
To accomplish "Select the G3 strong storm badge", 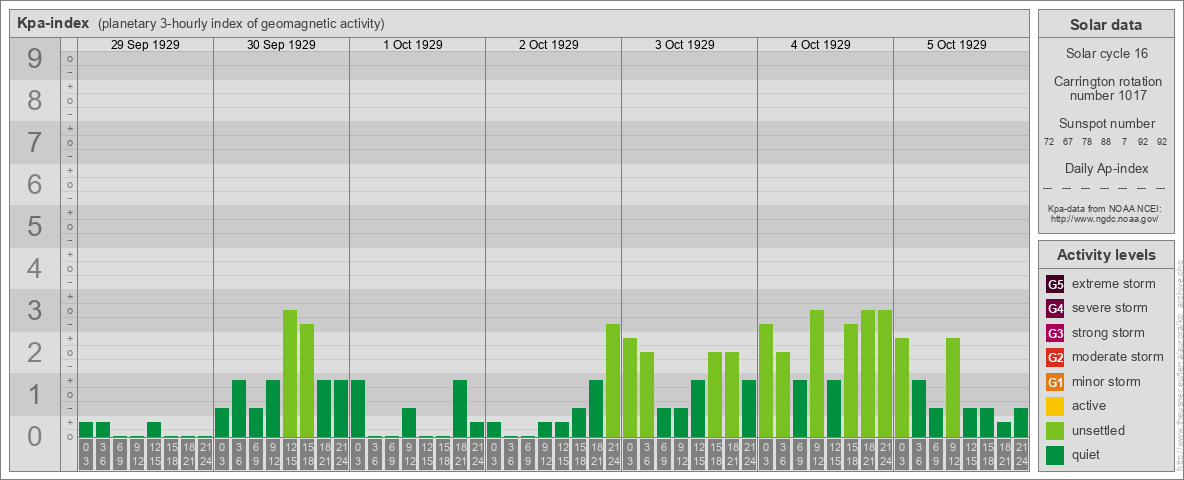I will (x=1055, y=333).
